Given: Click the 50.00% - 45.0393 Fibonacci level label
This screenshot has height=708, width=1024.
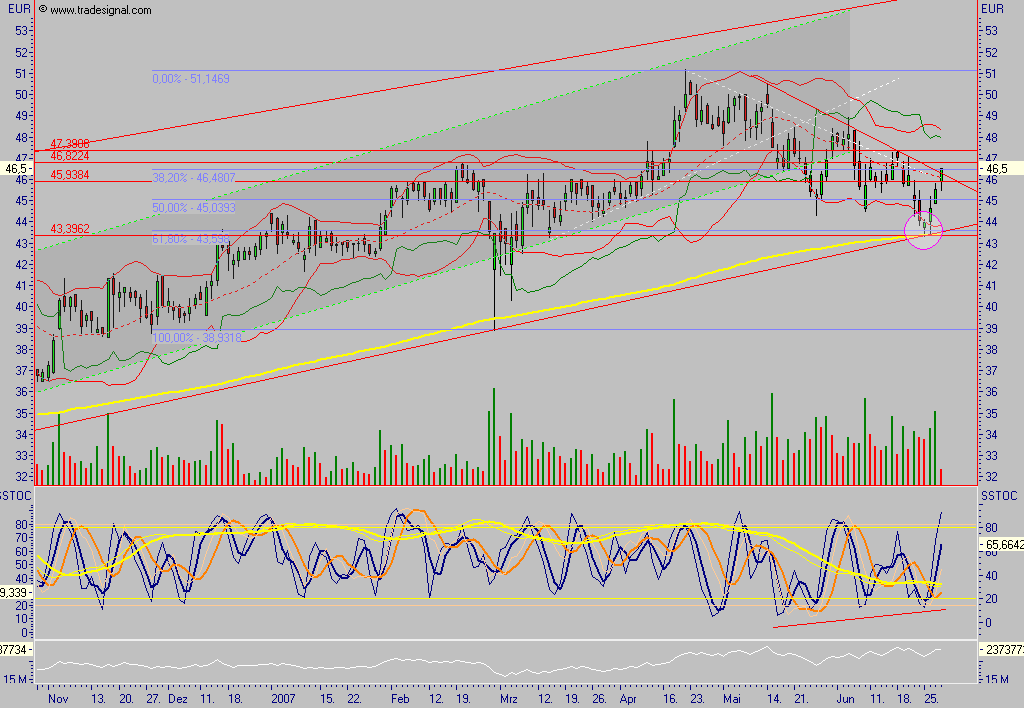Looking at the screenshot, I should pyautogui.click(x=194, y=208).
